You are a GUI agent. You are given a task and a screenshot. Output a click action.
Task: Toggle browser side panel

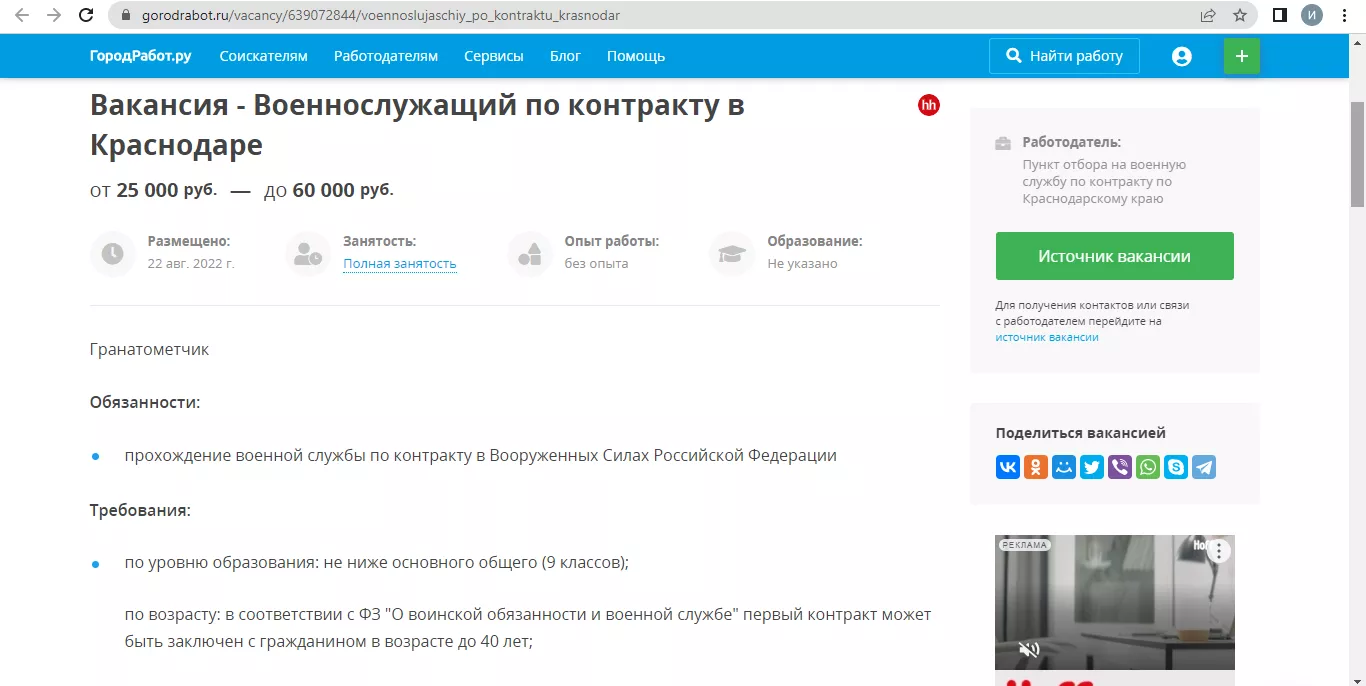pos(1279,16)
